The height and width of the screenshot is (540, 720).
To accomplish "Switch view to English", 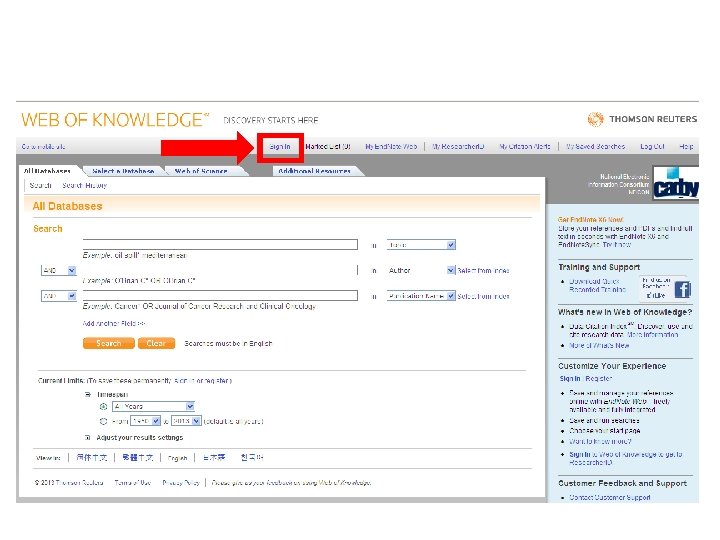I will click(177, 458).
